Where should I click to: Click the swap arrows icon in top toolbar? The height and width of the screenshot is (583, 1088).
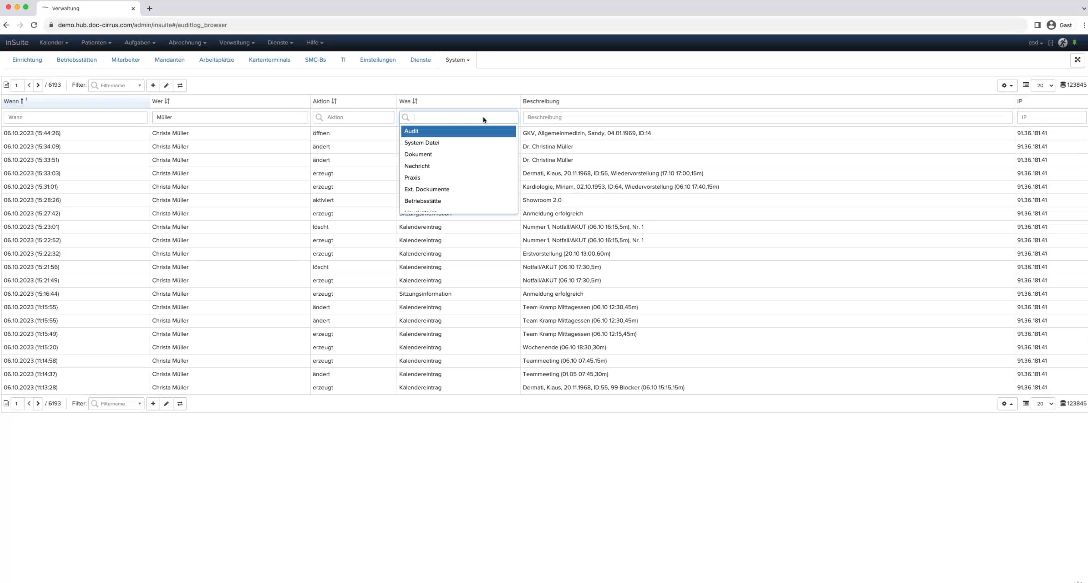[180, 85]
